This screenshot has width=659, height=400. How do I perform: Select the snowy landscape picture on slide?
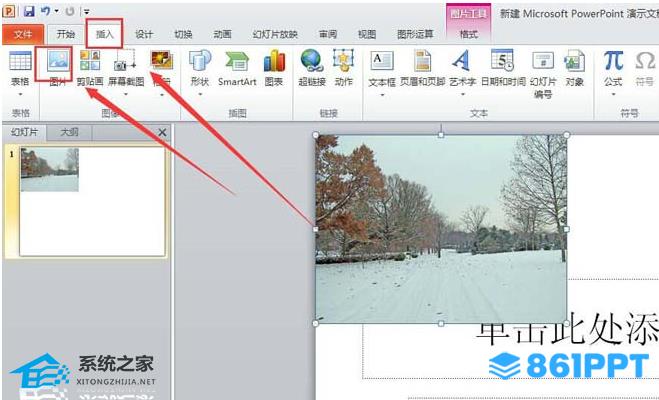pyautogui.click(x=441, y=229)
